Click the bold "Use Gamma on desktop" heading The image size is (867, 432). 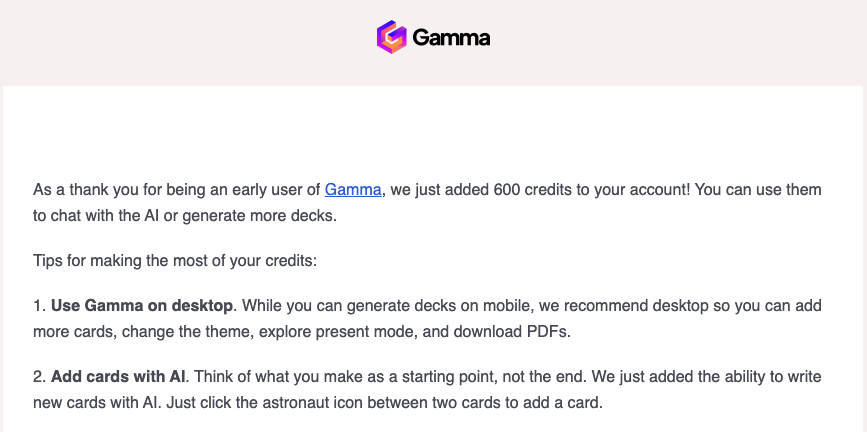point(142,306)
